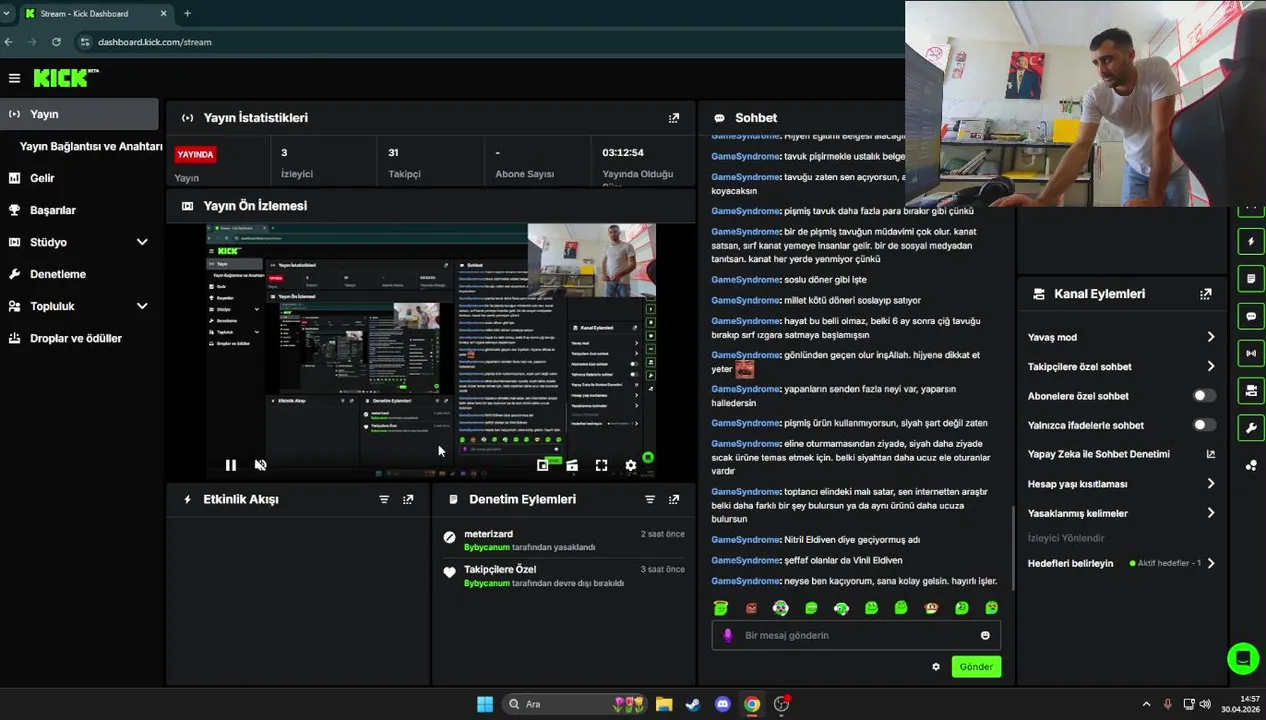
Task: Open stream preview player settings gear
Action: pos(631,465)
